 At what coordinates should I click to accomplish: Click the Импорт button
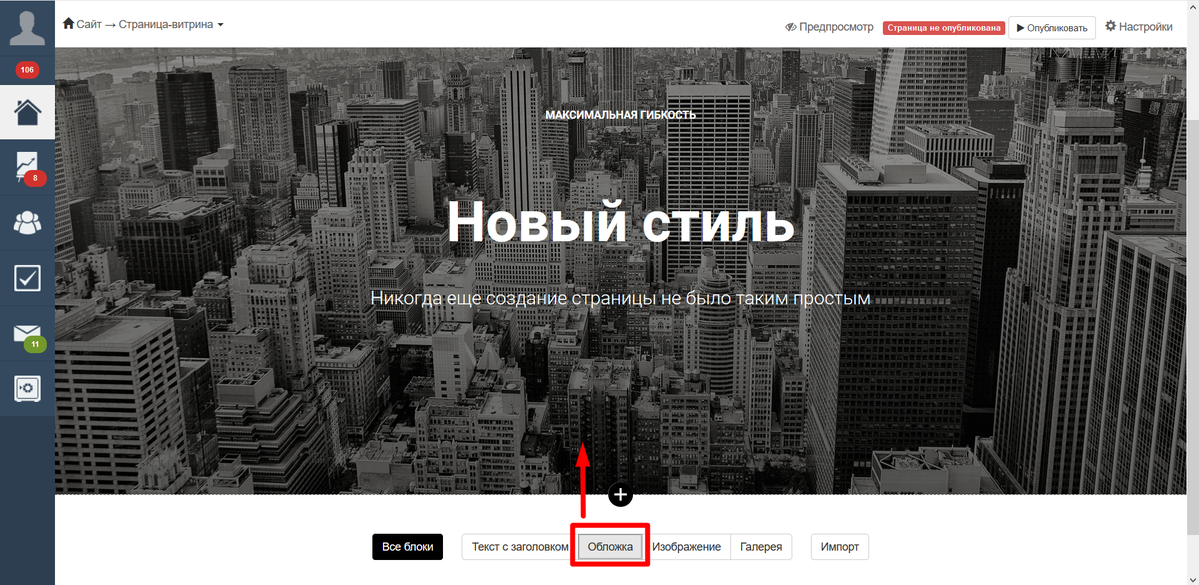point(840,547)
